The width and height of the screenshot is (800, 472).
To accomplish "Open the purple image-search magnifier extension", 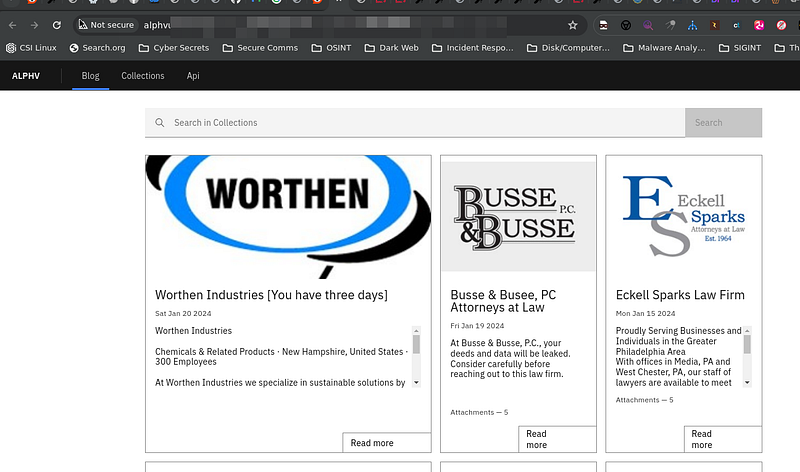I will click(647, 25).
